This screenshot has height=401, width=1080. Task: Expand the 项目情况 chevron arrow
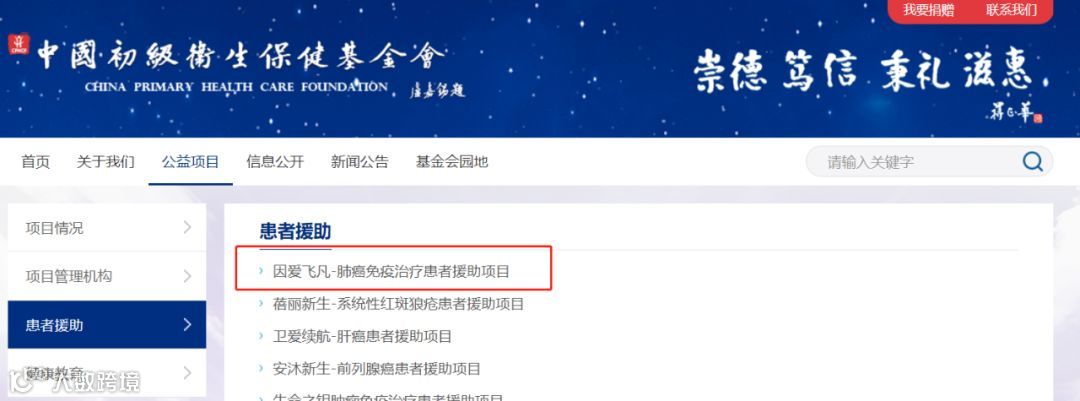point(187,227)
